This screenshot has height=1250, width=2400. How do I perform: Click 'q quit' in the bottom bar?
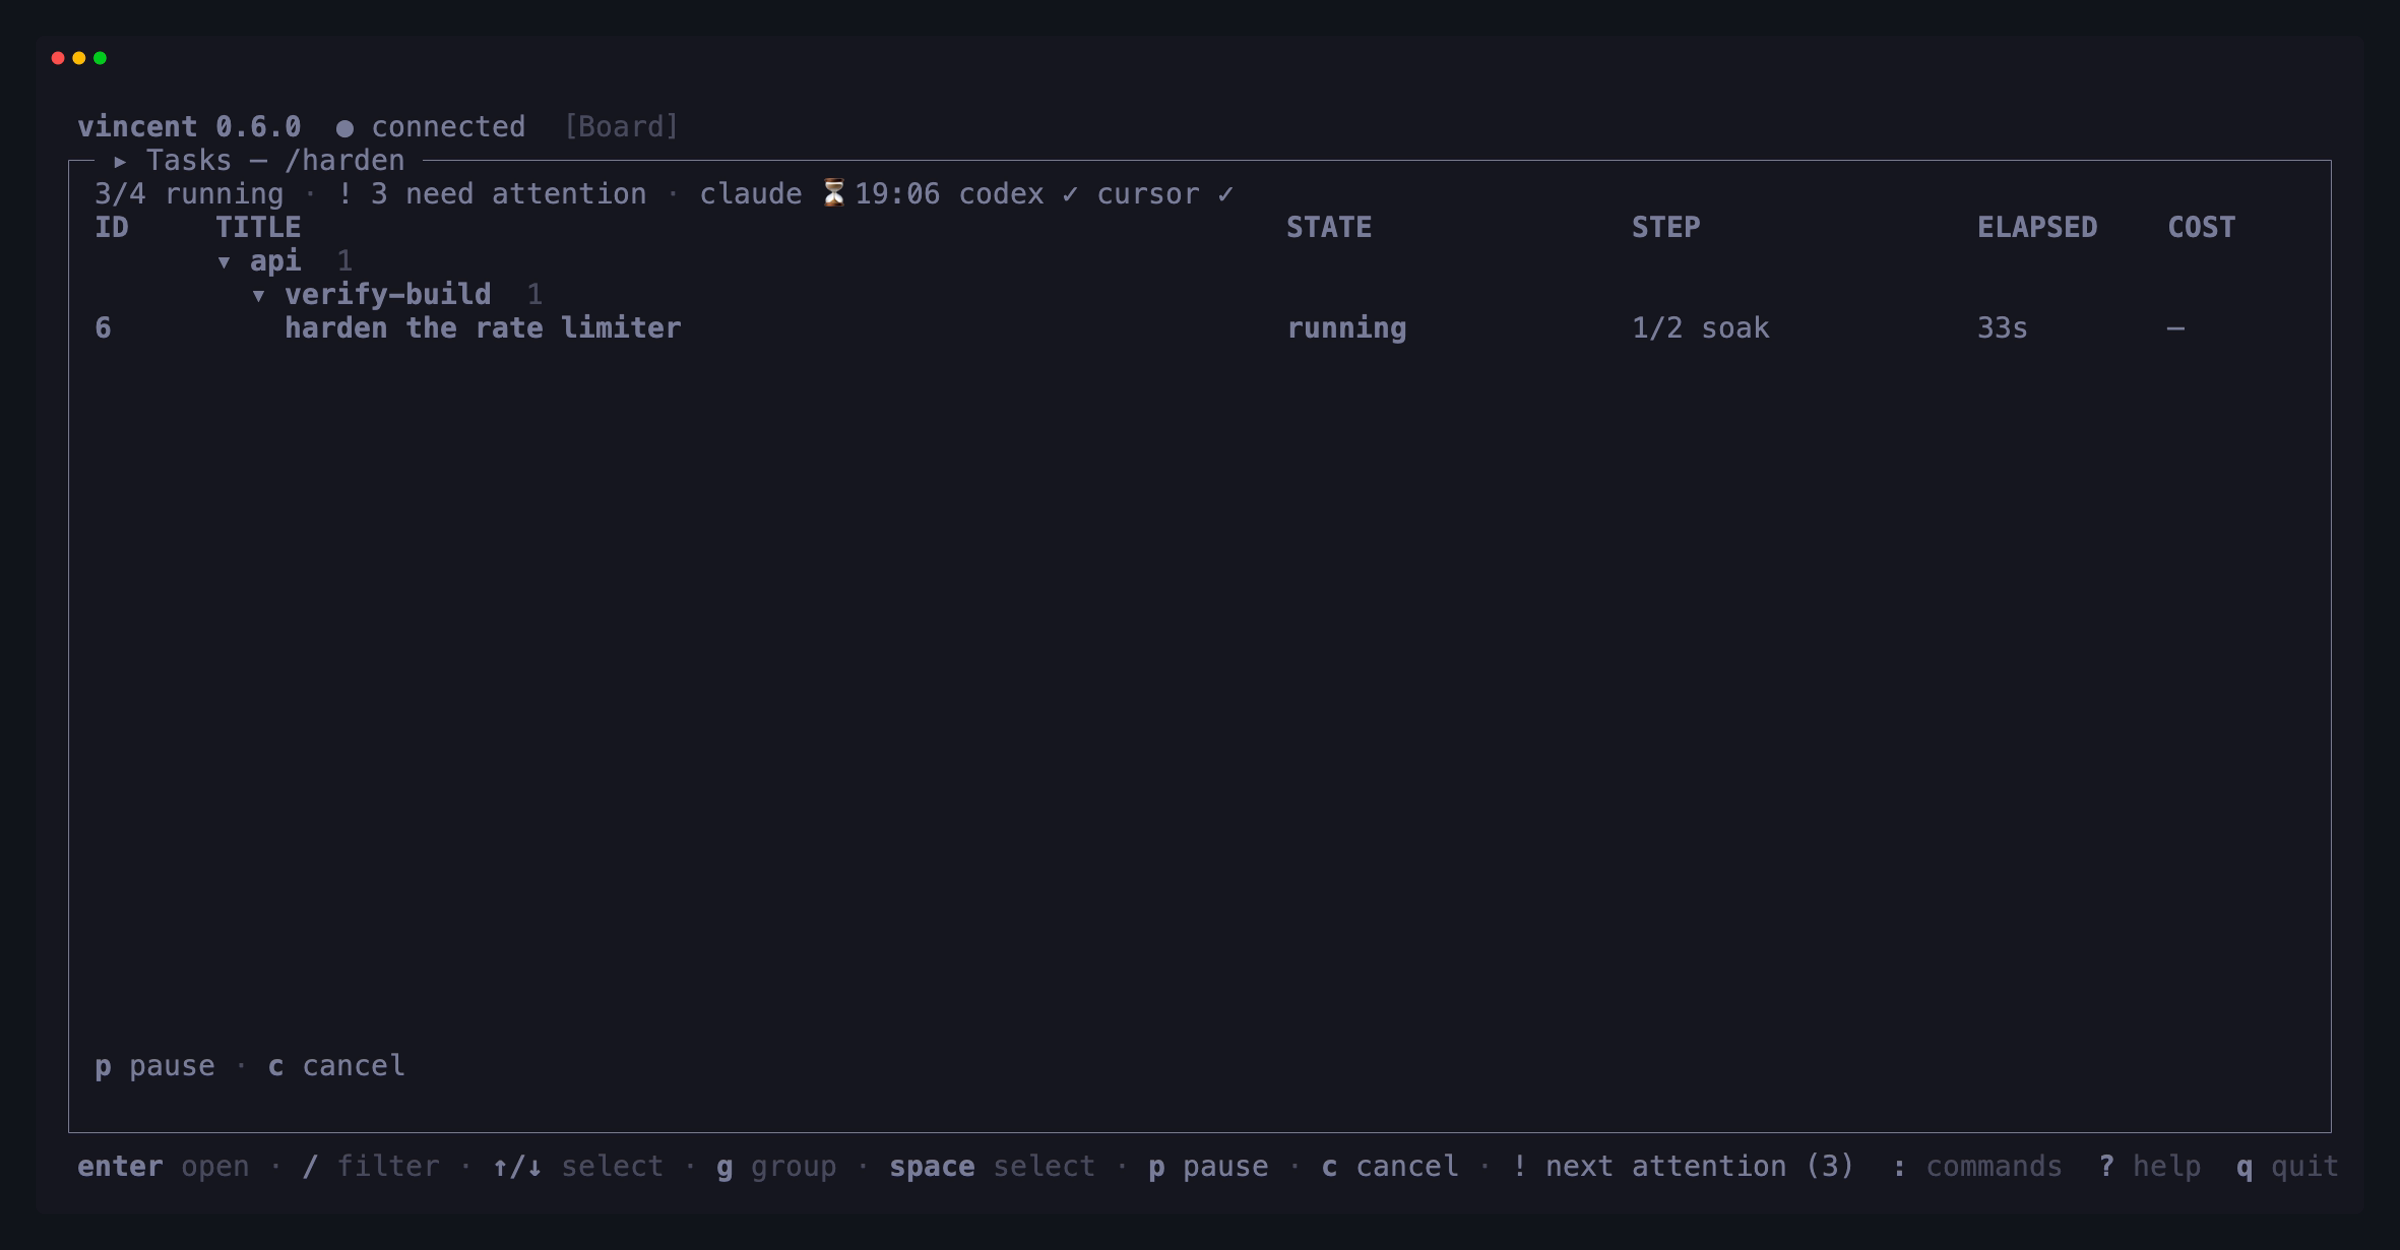pyautogui.click(x=2288, y=1167)
